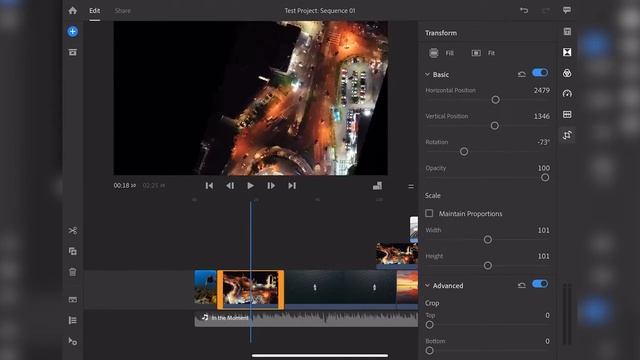640x360 pixels.
Task: Click the Horizontal Position slider handle
Action: 496,100
